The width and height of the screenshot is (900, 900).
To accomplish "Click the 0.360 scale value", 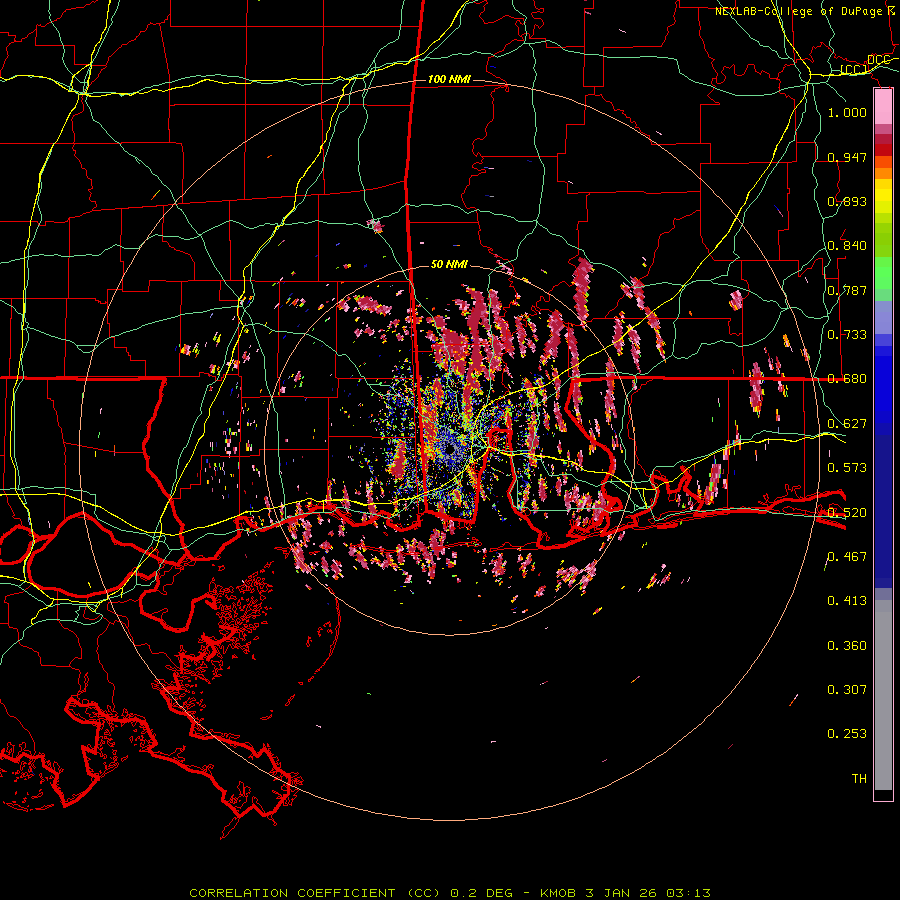I will pyautogui.click(x=847, y=646).
